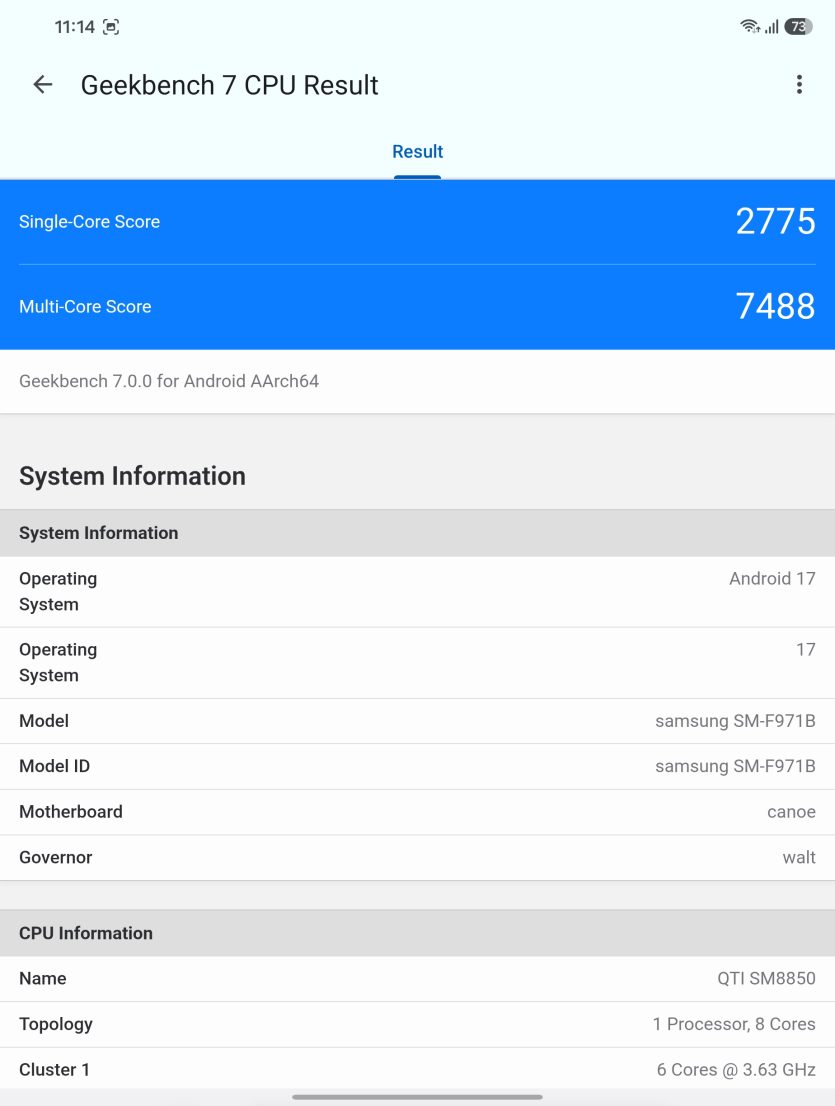Tap the Model row label

(44, 721)
